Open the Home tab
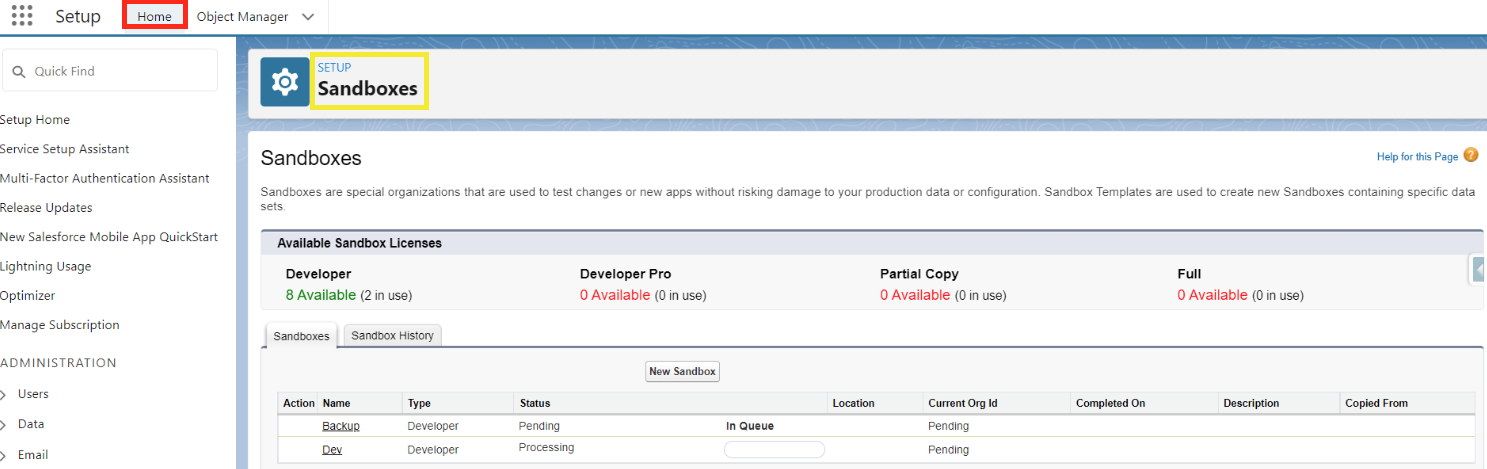The width and height of the screenshot is (1487, 469). pos(154,16)
